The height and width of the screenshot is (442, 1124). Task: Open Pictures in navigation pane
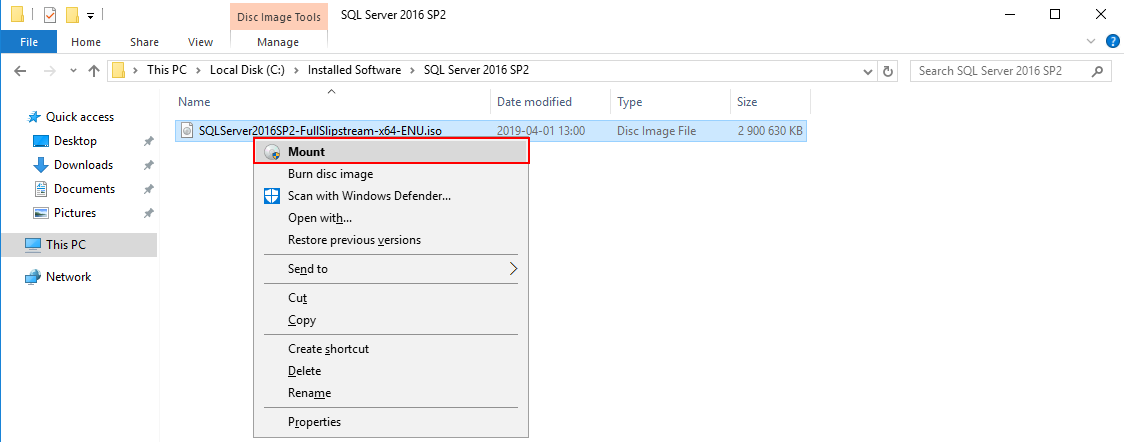pos(75,213)
